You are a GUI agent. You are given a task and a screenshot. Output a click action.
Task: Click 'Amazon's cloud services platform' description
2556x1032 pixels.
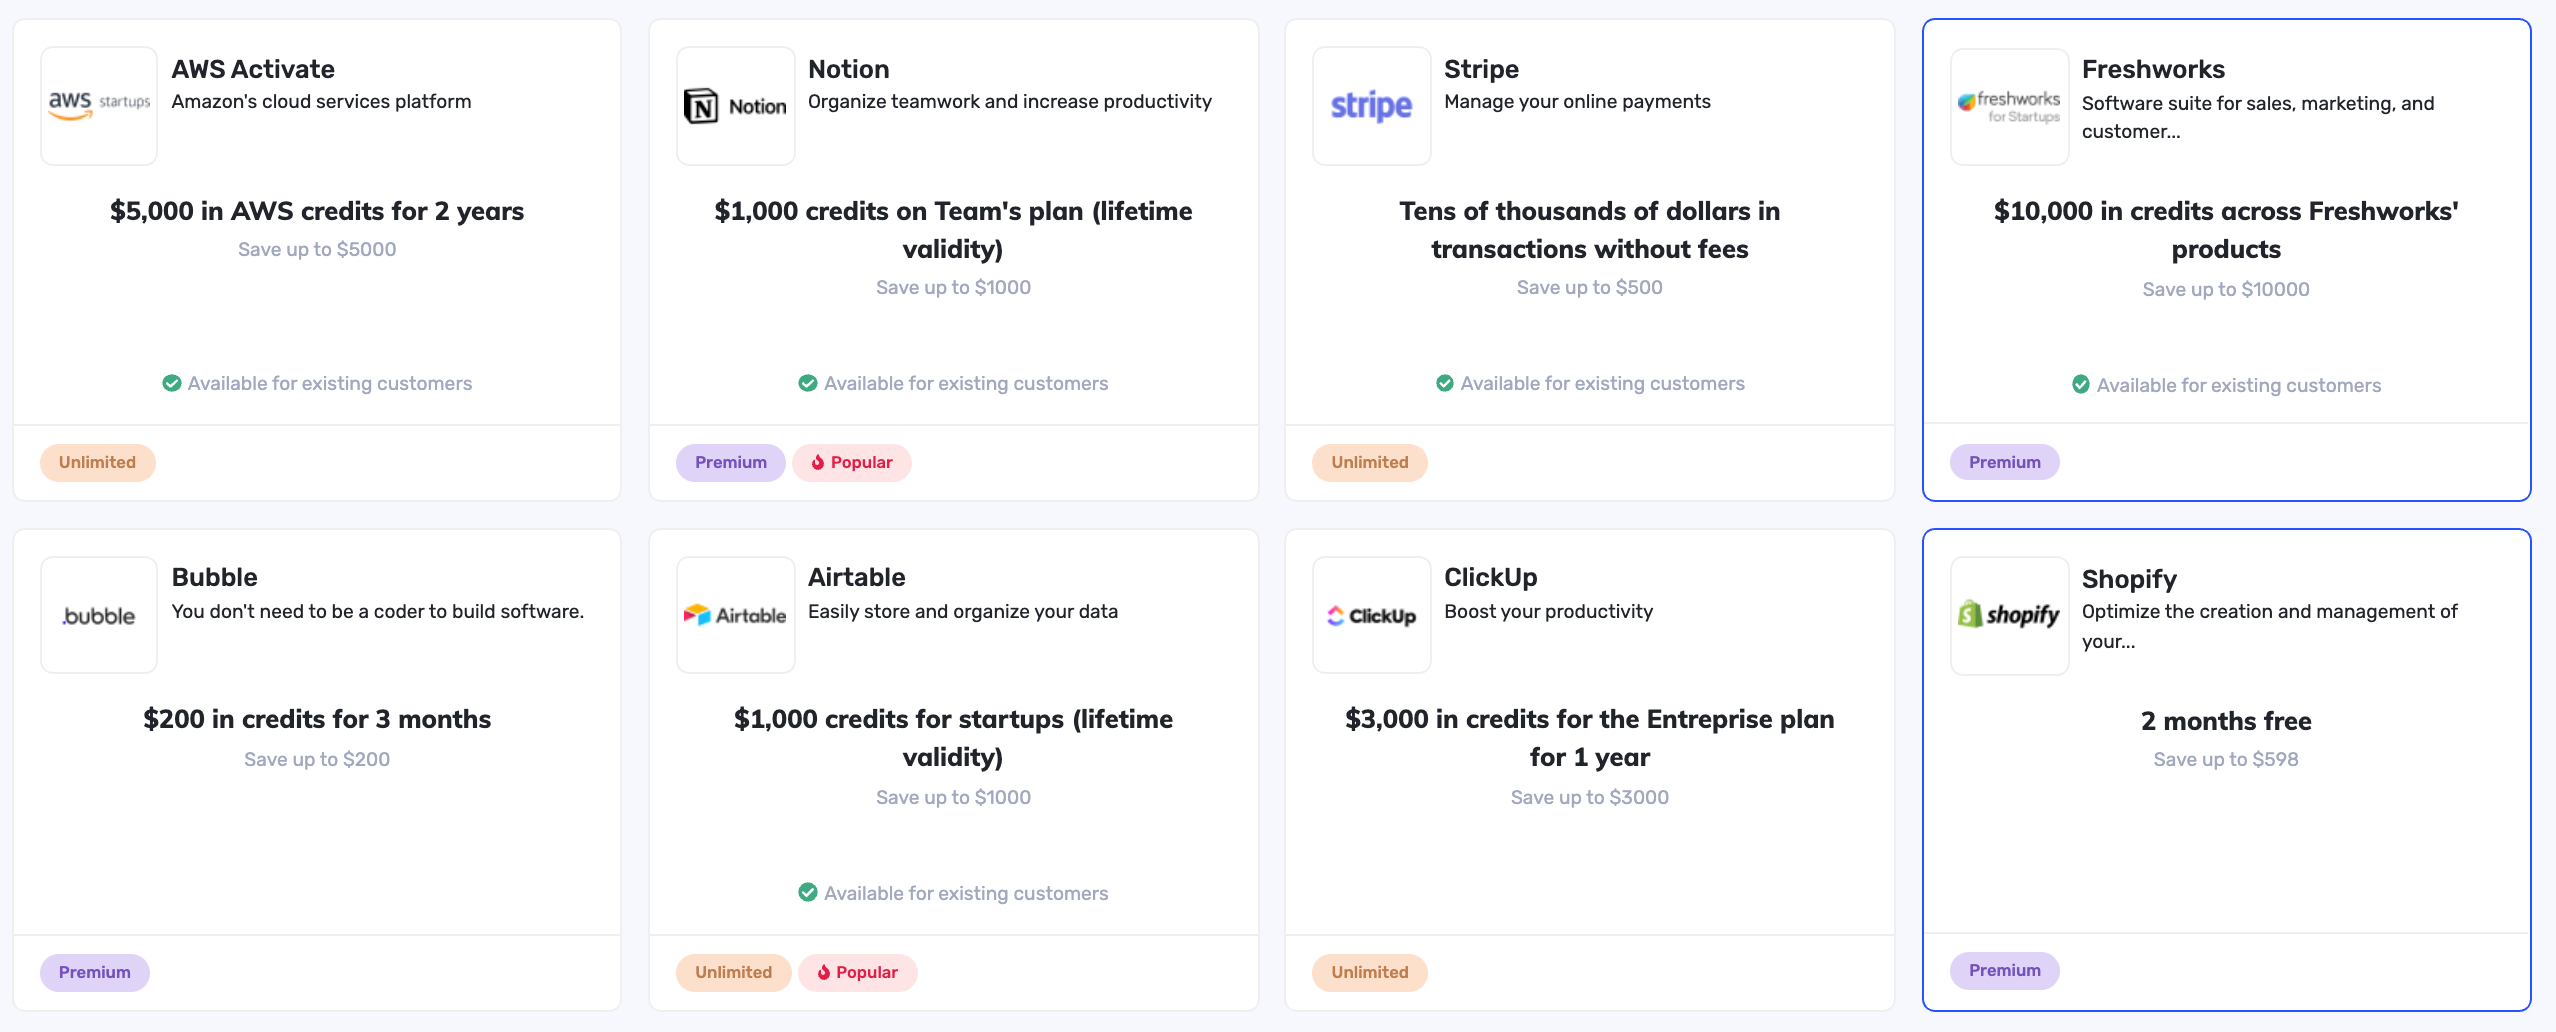pyautogui.click(x=321, y=101)
